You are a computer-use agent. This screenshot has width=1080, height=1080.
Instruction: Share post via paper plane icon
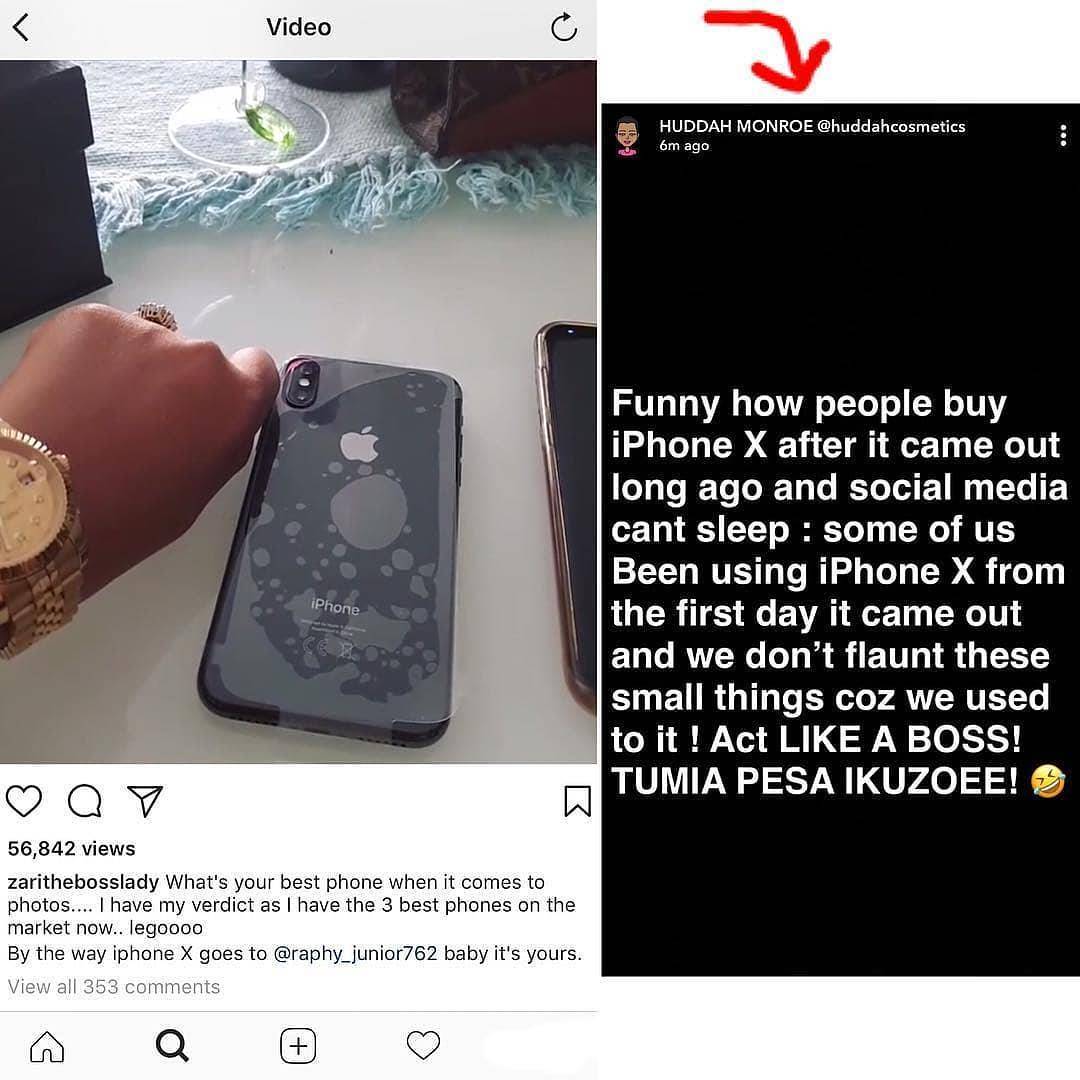point(145,800)
